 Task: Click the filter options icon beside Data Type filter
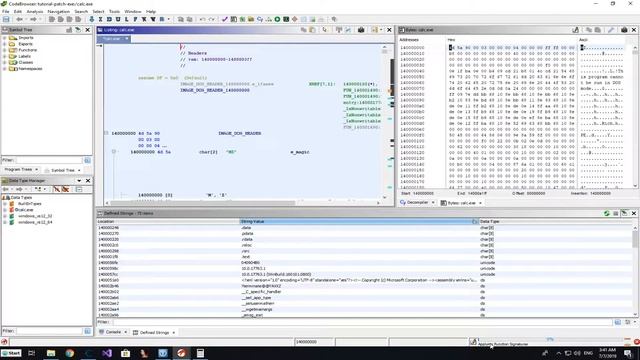(87, 331)
